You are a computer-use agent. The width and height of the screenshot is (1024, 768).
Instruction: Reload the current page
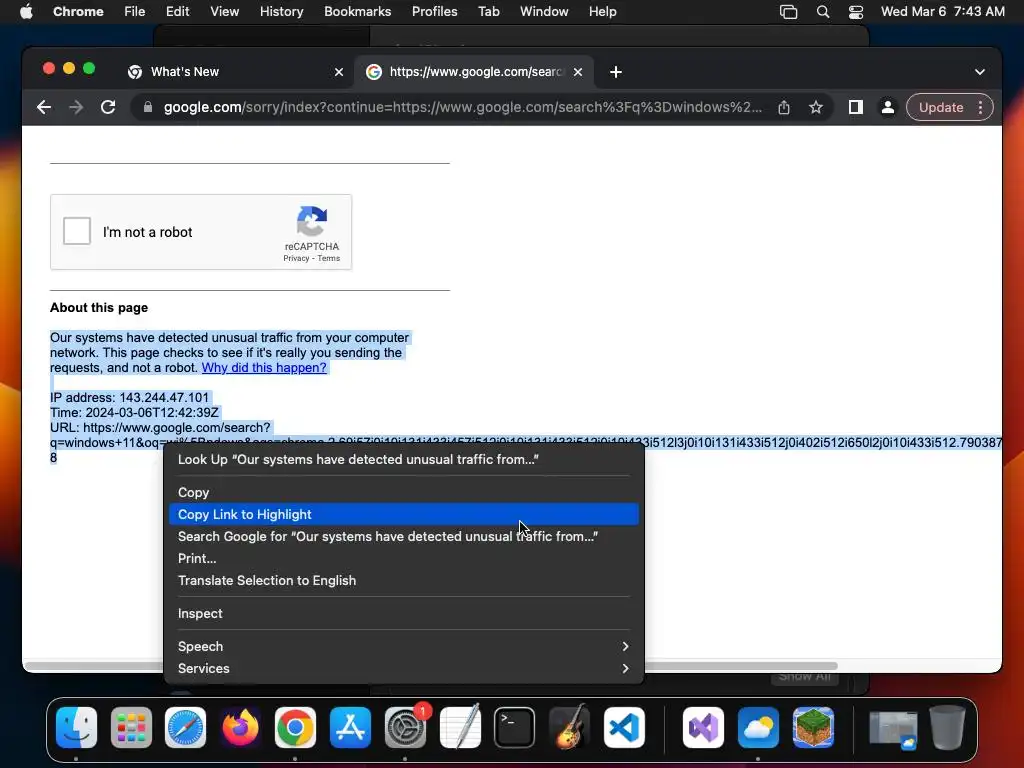point(108,107)
